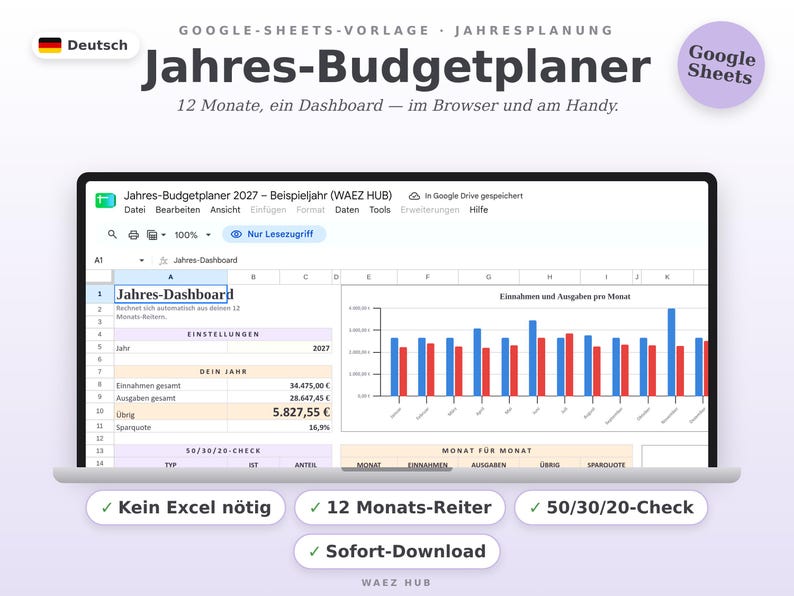Click the greyed Erweiterungen menu
This screenshot has width=794, height=596.
pos(429,210)
